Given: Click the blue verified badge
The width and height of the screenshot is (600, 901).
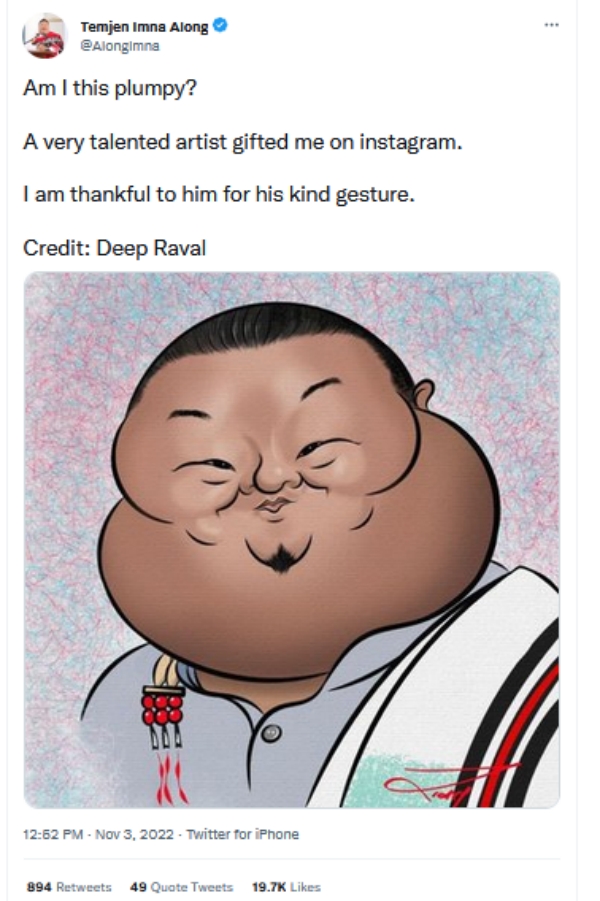Looking at the screenshot, I should [x=220, y=25].
